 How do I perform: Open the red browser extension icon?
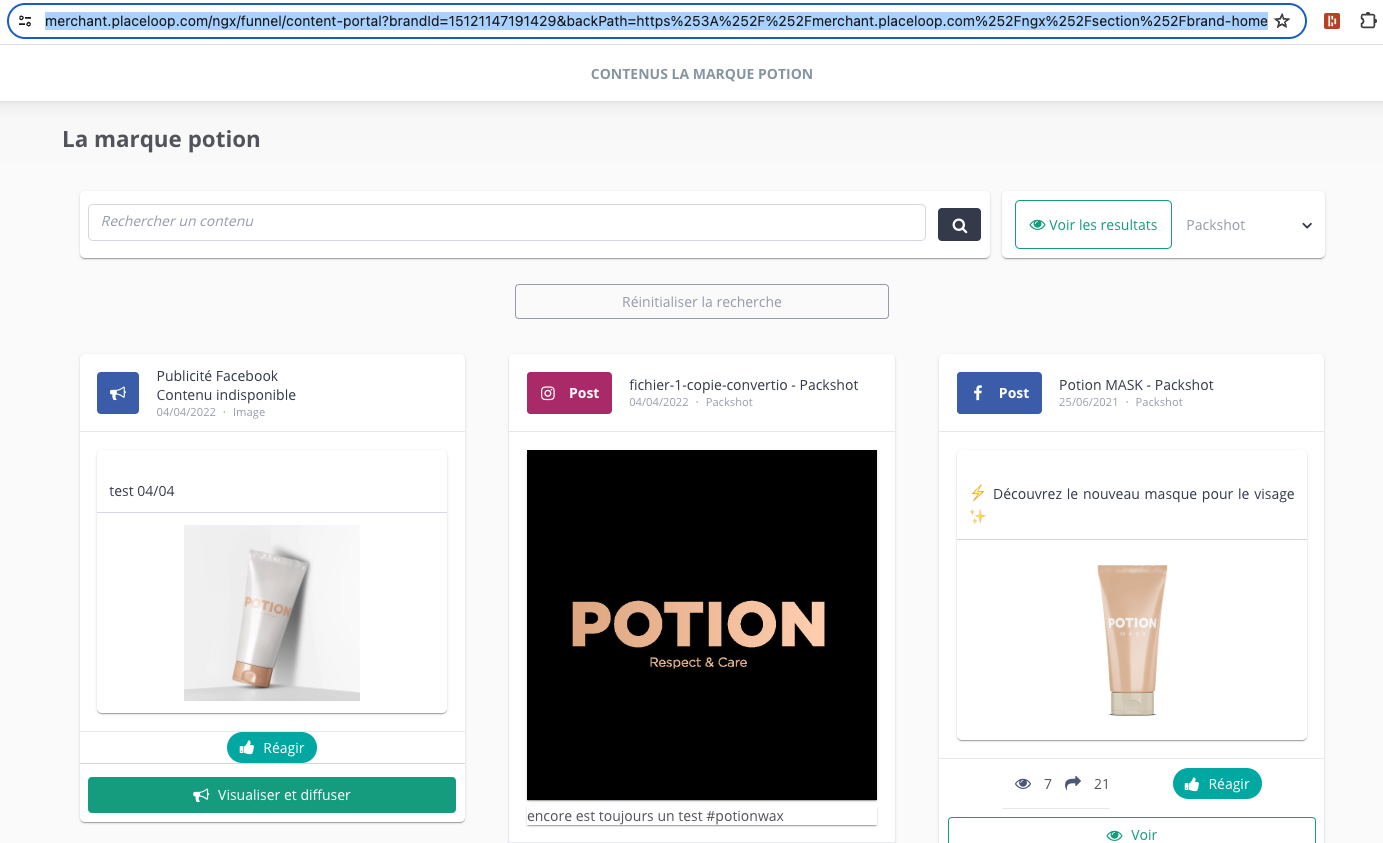pos(1332,21)
